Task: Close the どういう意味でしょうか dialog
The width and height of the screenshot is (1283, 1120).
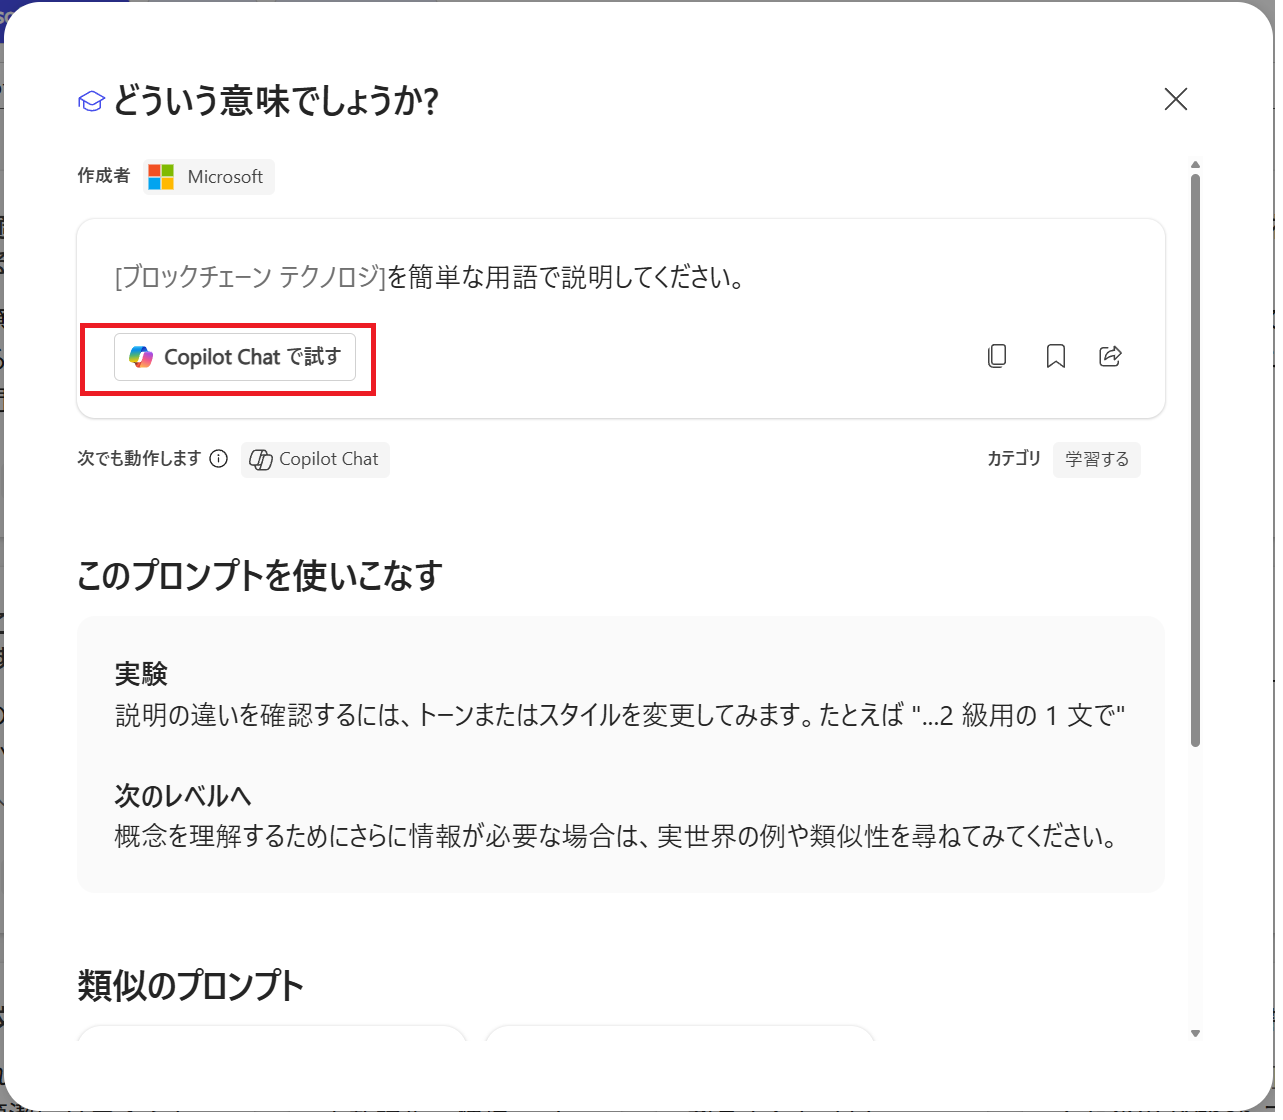Action: [x=1175, y=99]
